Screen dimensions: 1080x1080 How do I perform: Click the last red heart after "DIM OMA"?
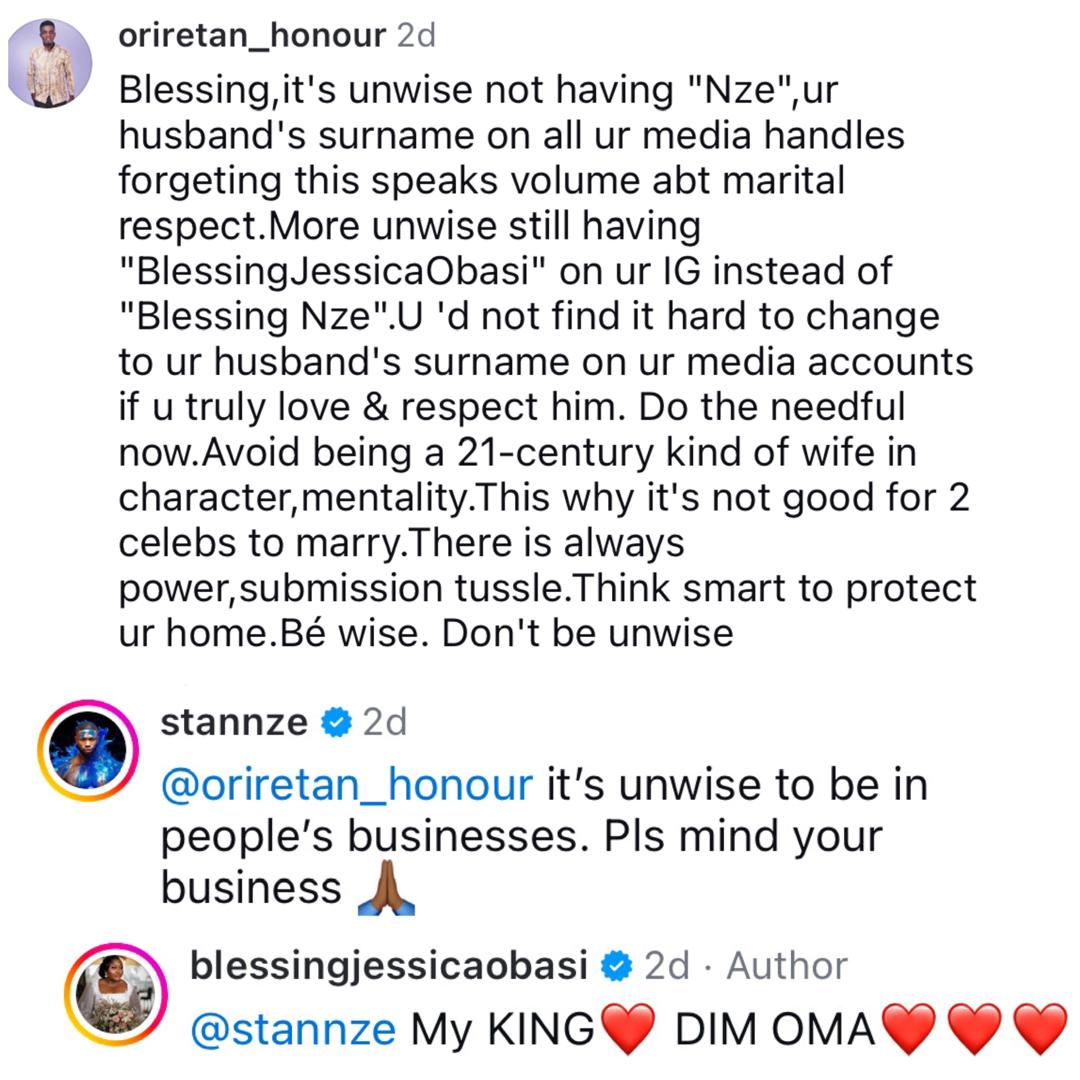[x=1040, y=1030]
